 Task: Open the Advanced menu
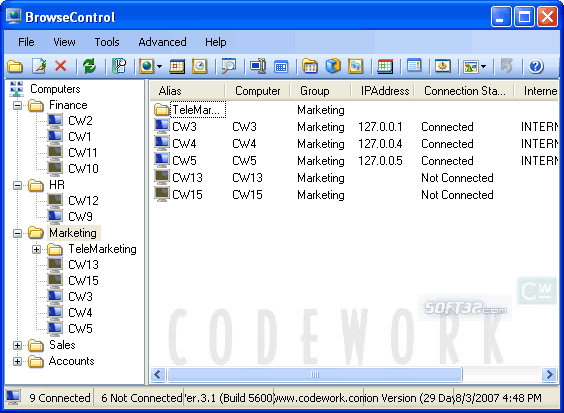162,42
